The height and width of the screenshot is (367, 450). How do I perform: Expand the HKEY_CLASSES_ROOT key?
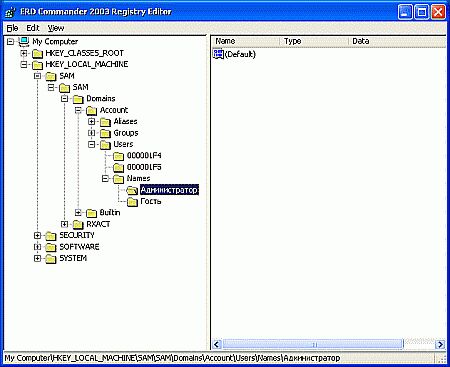[x=24, y=53]
